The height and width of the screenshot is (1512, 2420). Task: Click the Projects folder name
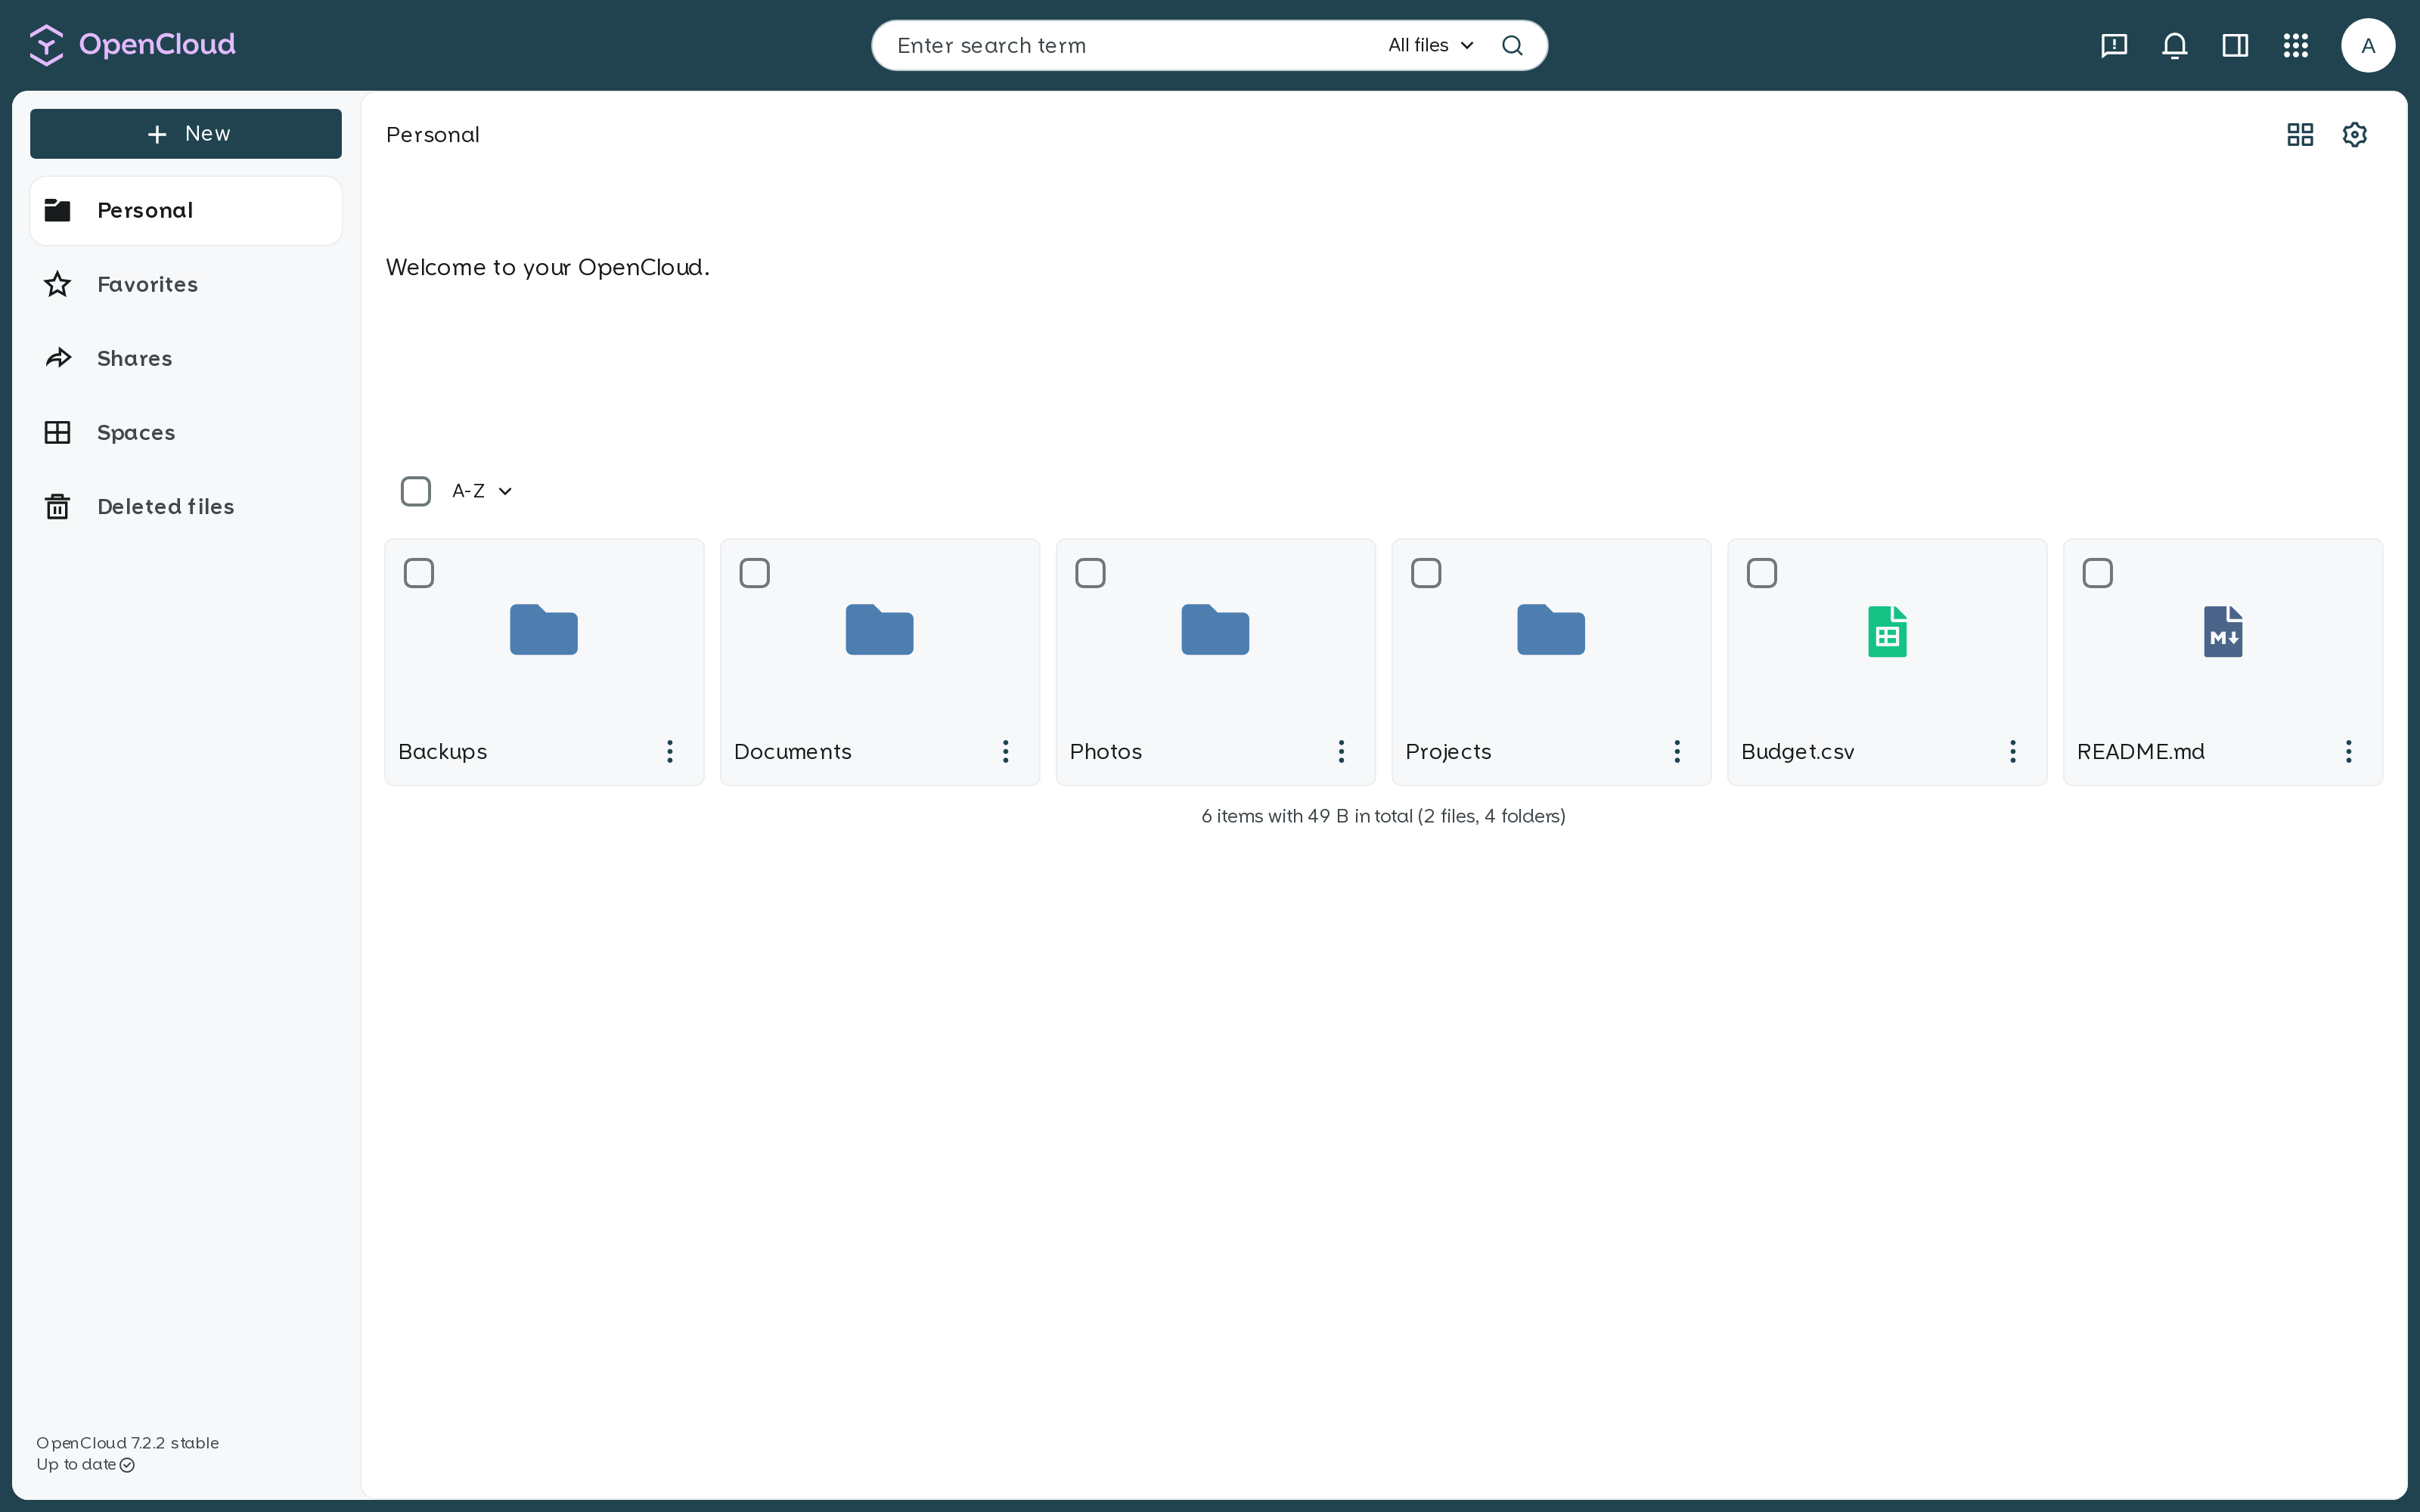point(1448,752)
